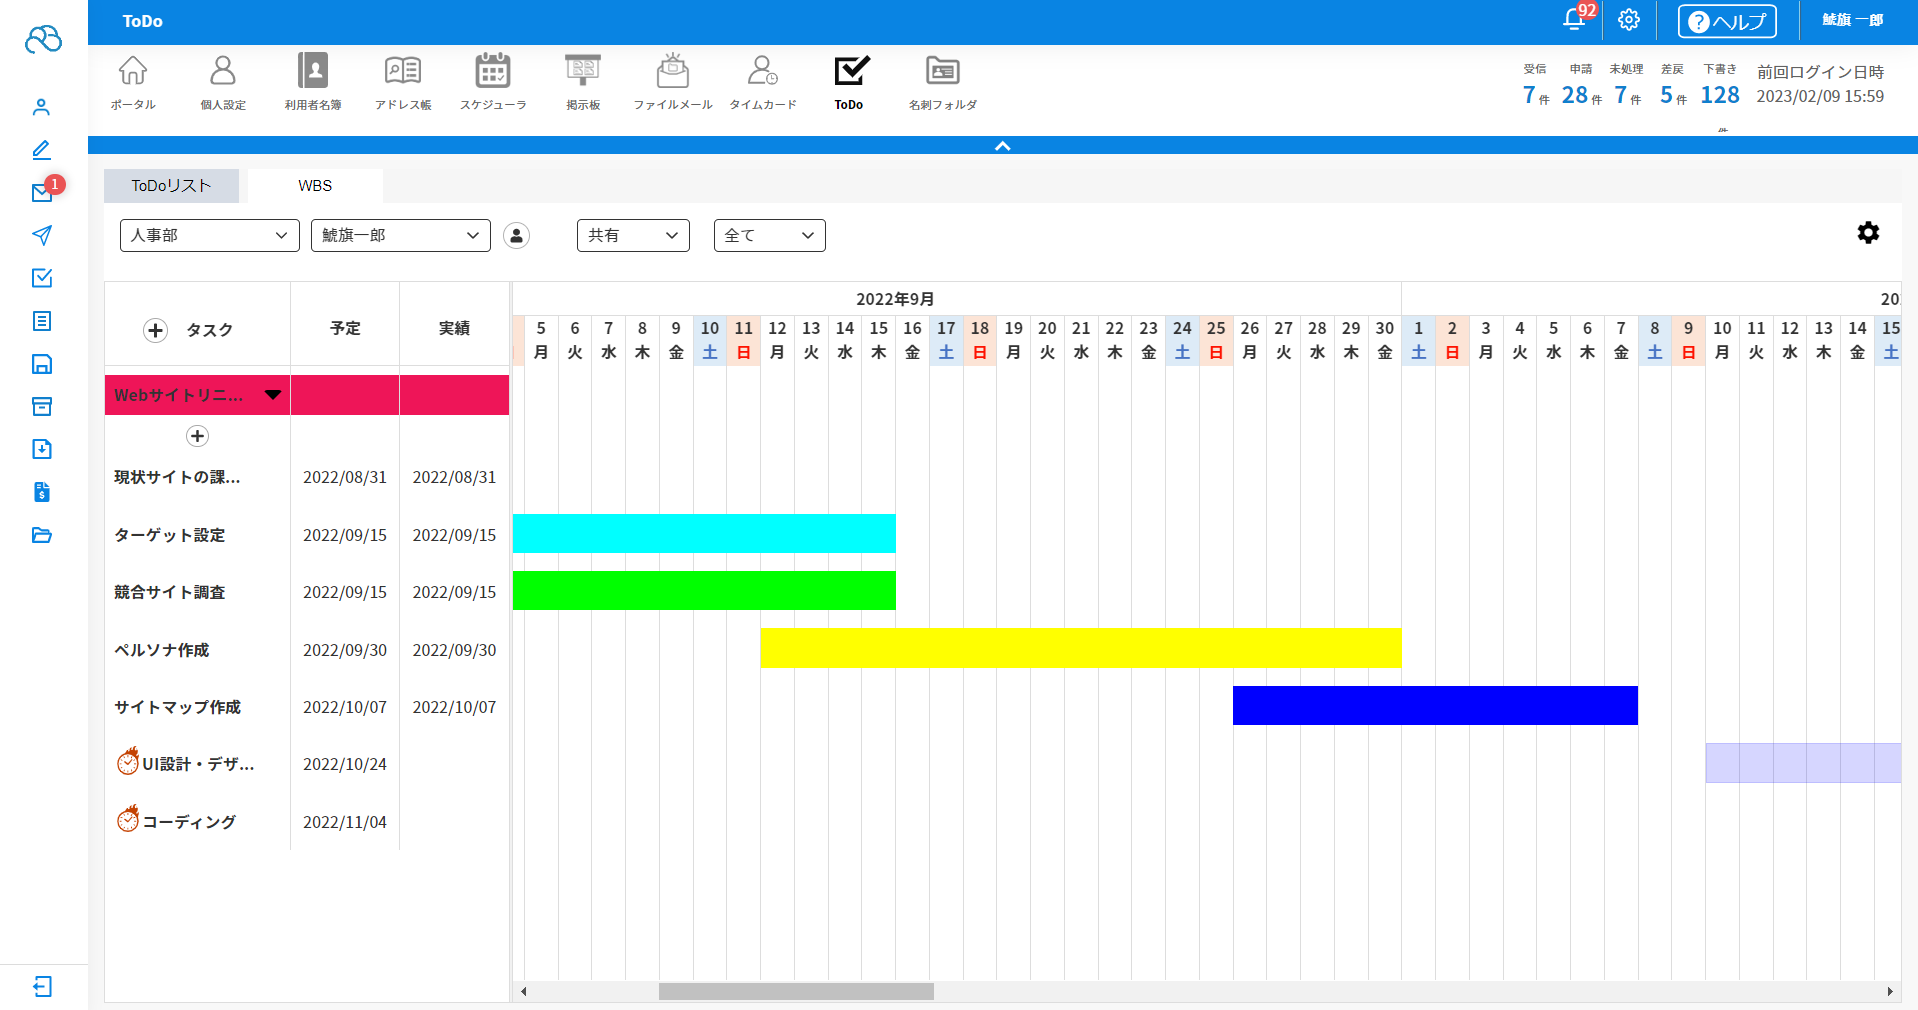Open the WBS settings gear icon

[x=1868, y=233]
